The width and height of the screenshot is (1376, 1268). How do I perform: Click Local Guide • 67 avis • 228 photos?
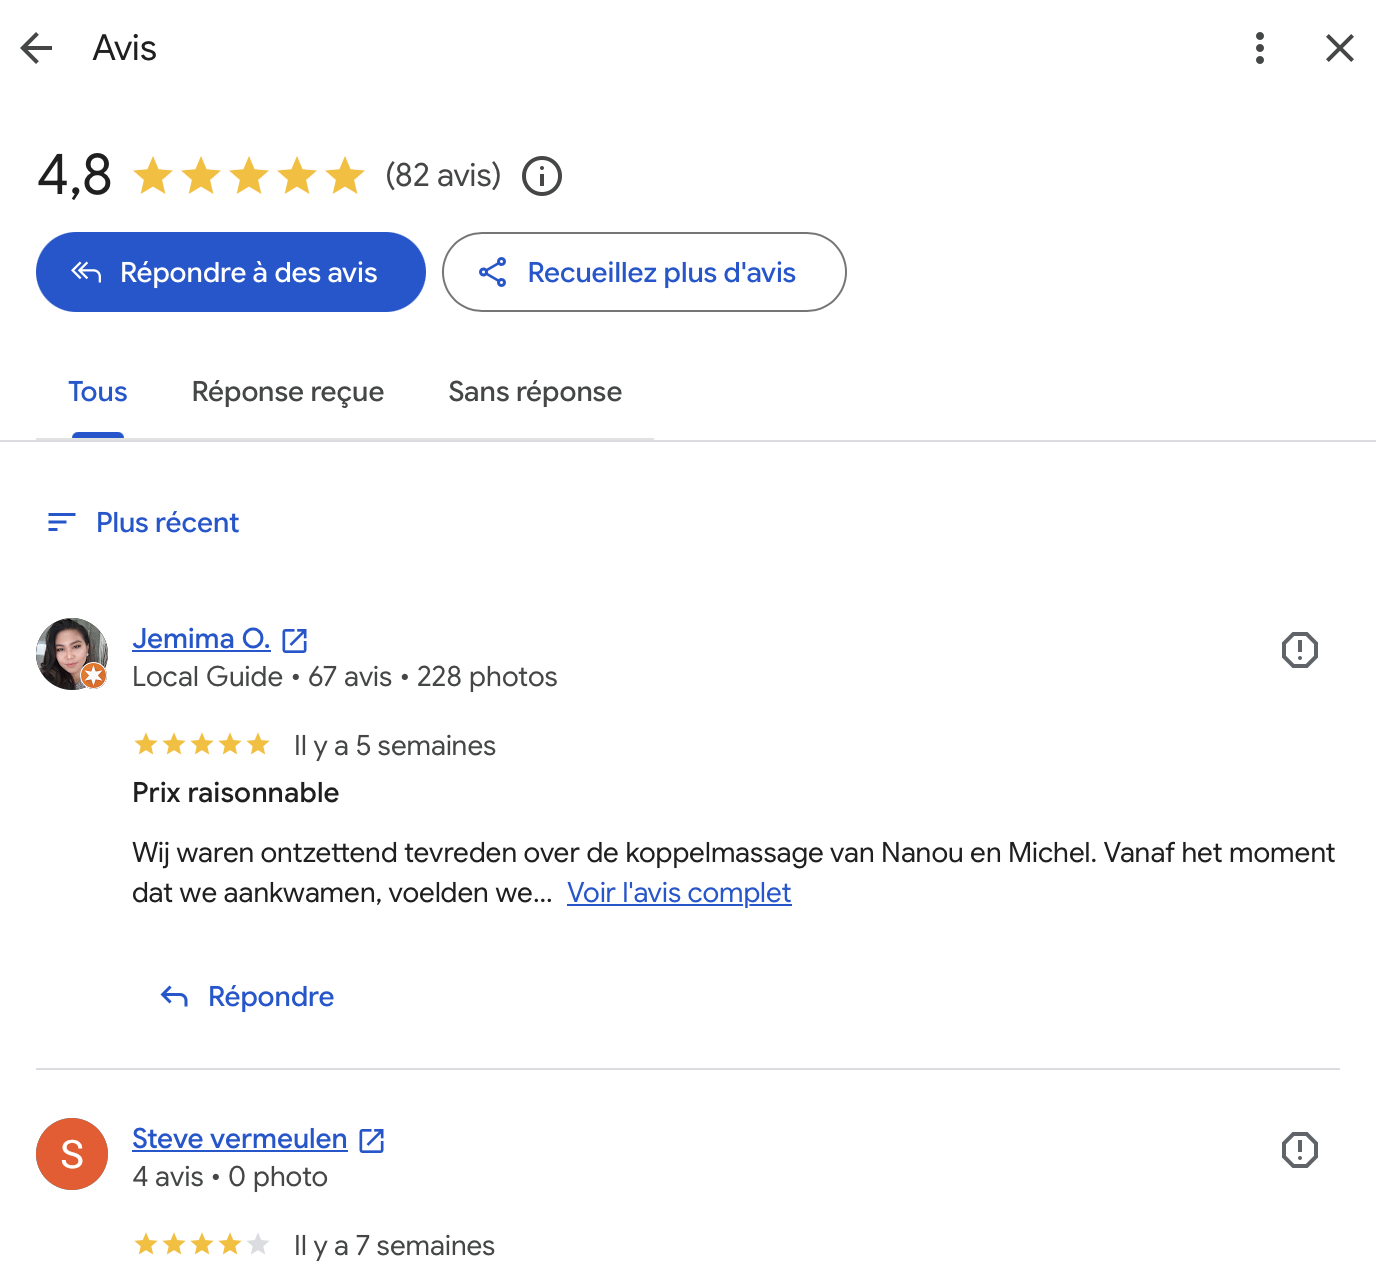(x=345, y=677)
